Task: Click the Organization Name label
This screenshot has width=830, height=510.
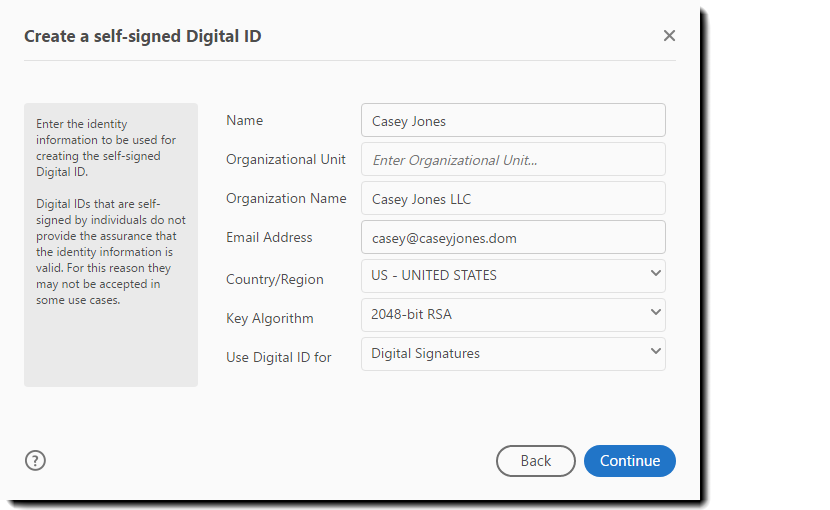Action: pyautogui.click(x=286, y=198)
